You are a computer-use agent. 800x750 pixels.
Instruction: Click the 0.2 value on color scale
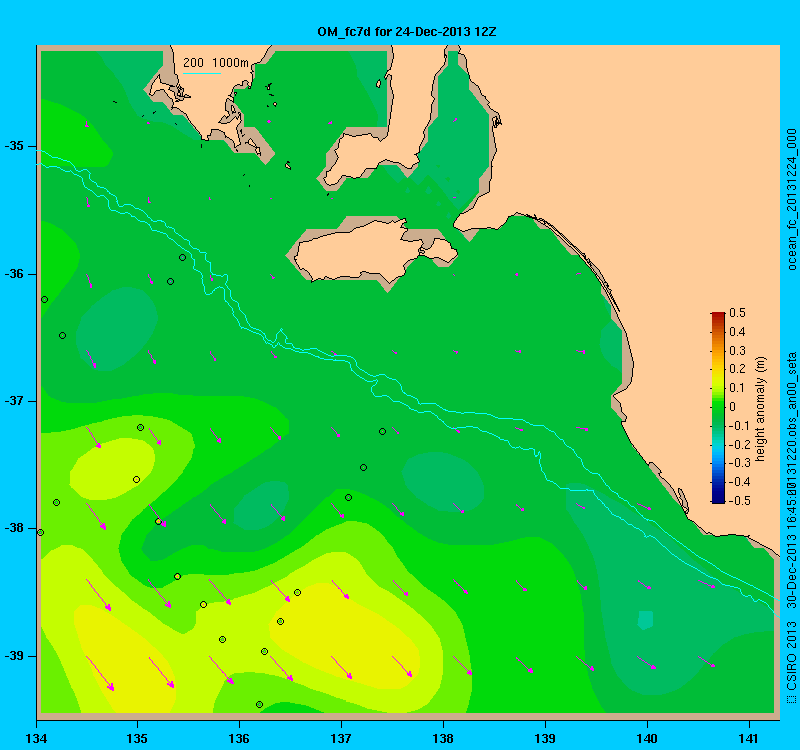coord(737,369)
